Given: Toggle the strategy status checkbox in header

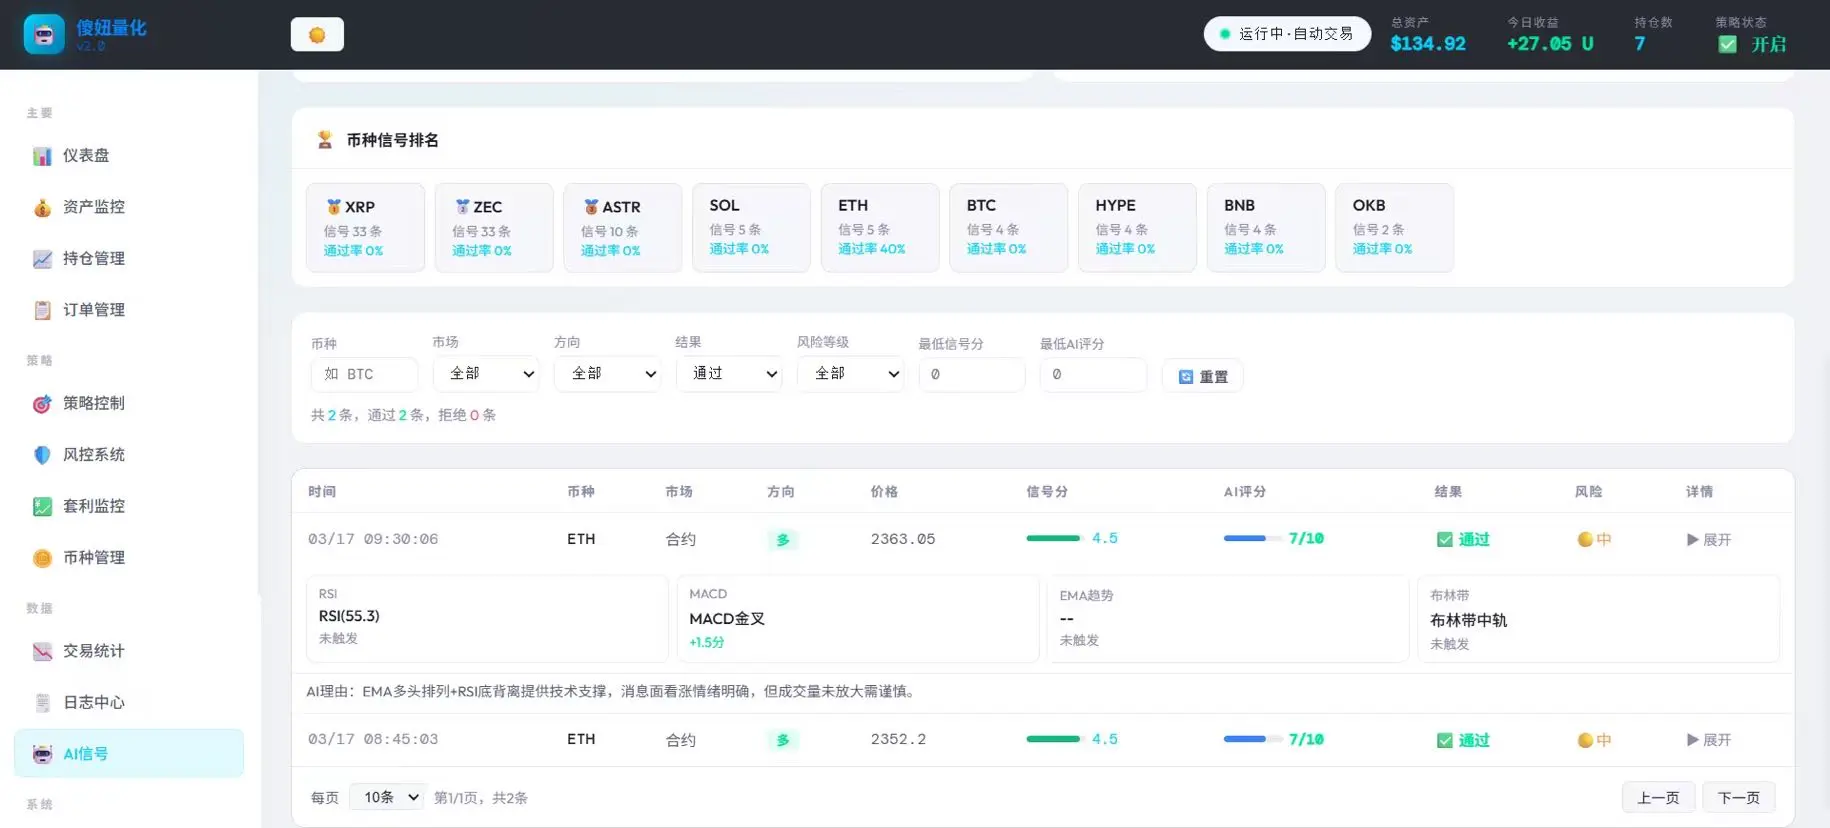Looking at the screenshot, I should pos(1727,44).
